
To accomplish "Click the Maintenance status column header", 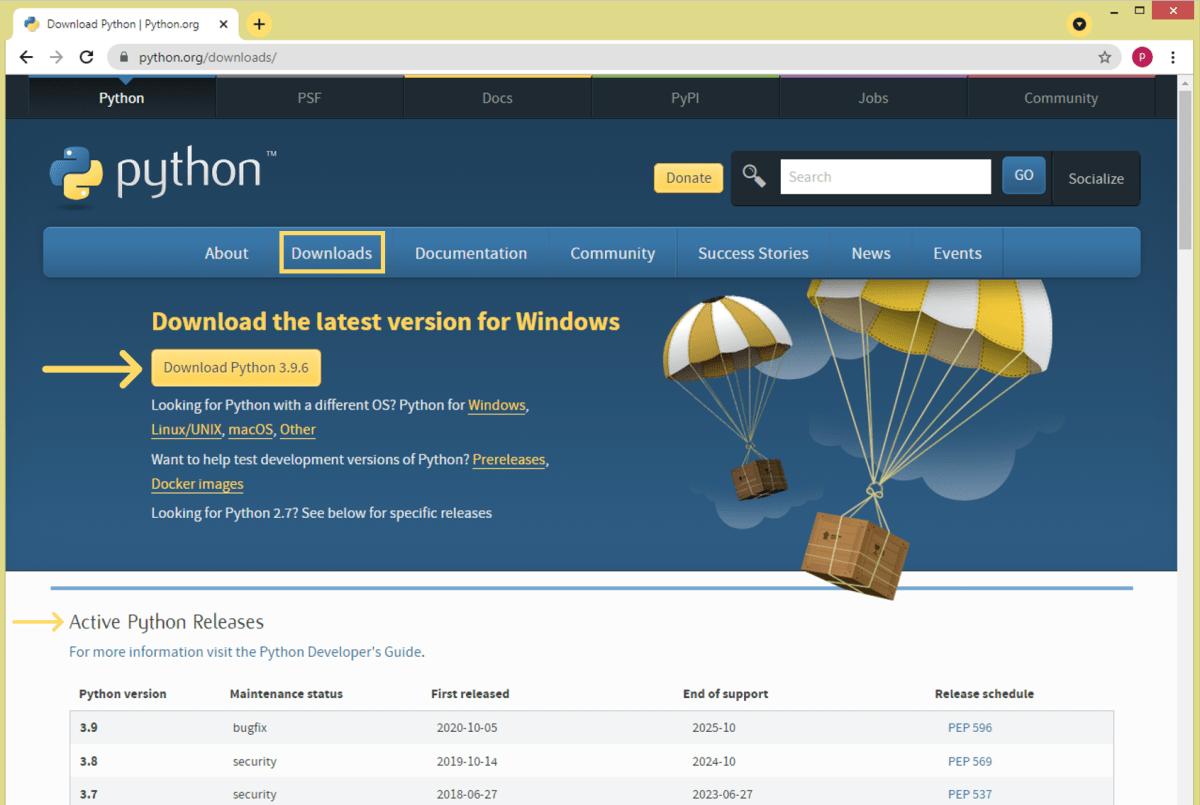I will coord(286,694).
